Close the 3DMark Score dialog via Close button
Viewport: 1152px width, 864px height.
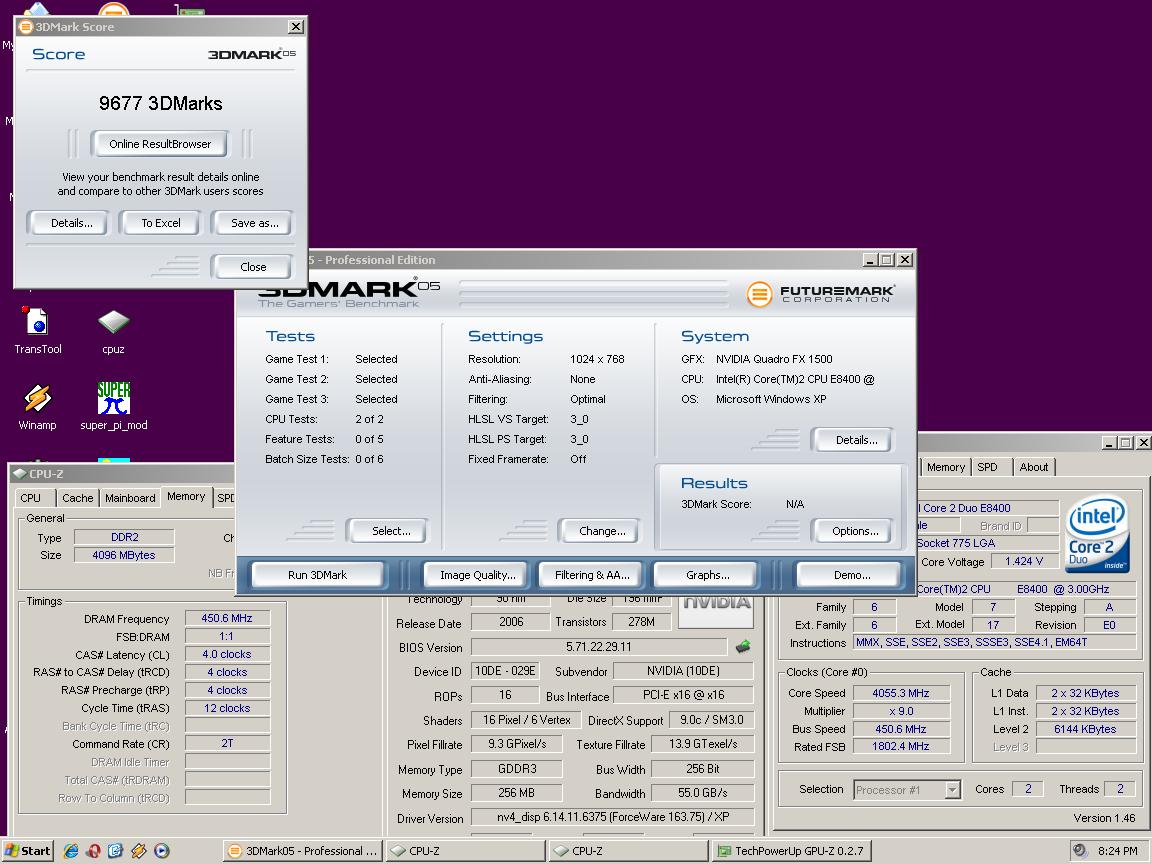(253, 267)
